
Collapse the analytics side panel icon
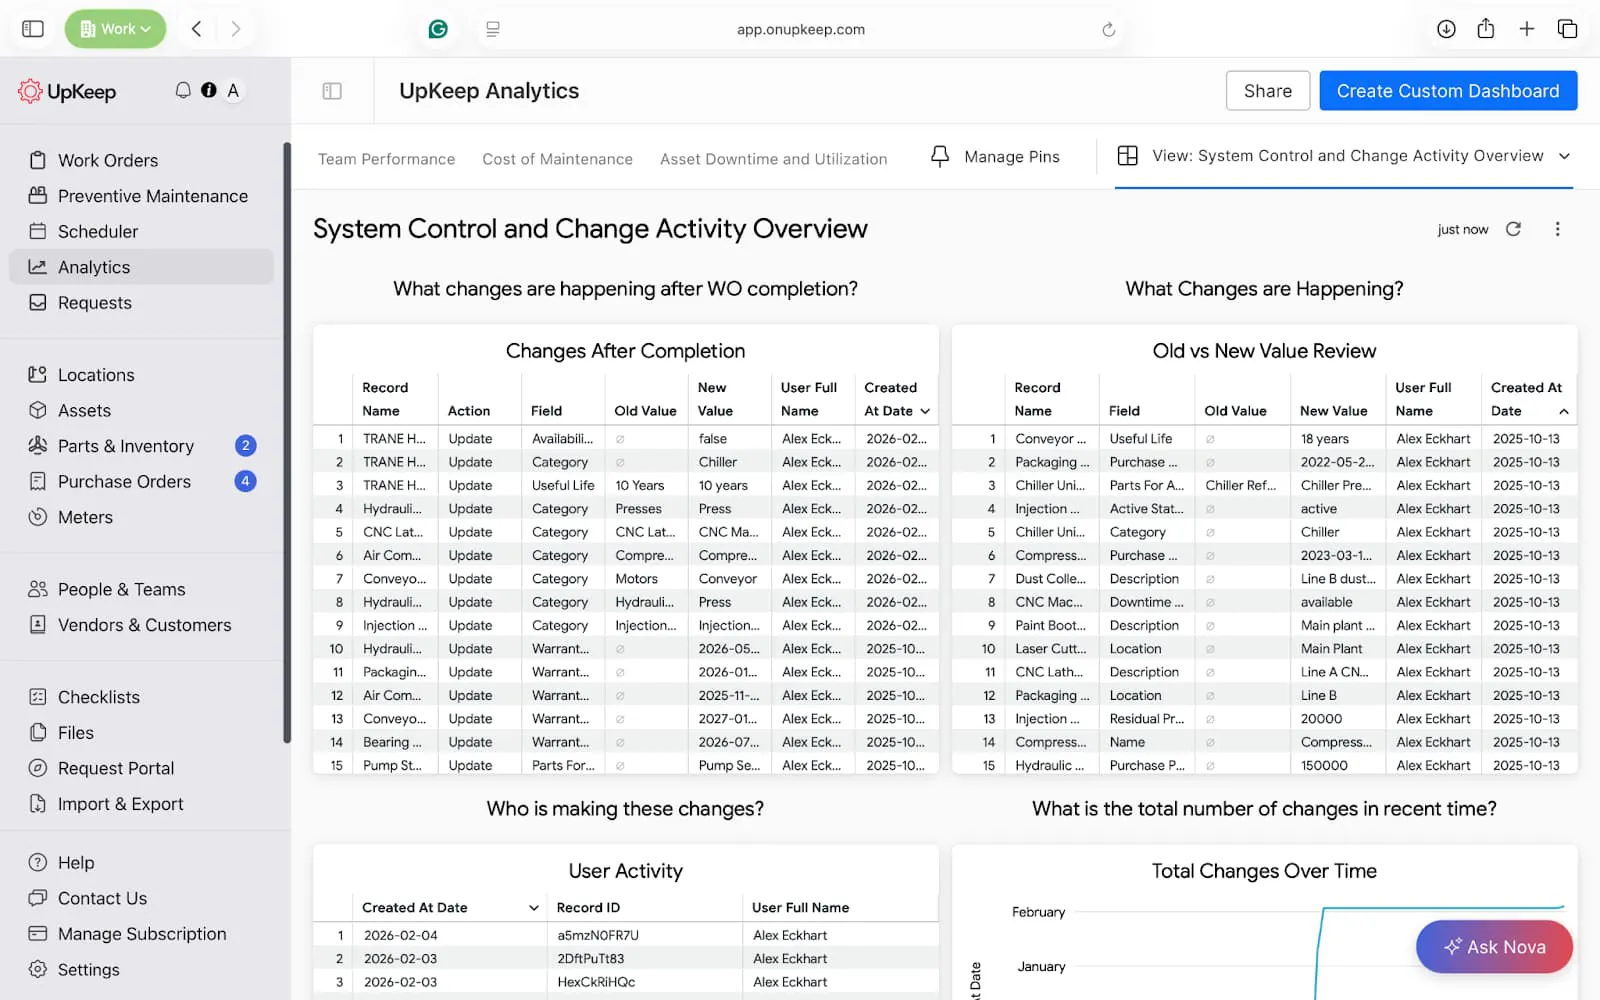pyautogui.click(x=332, y=91)
